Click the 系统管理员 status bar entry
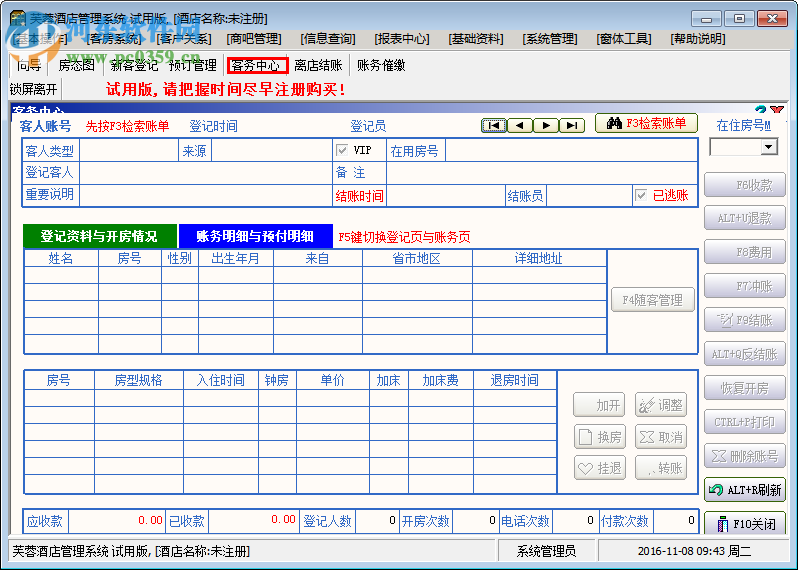Screen dimensions: 798x570 547,551
